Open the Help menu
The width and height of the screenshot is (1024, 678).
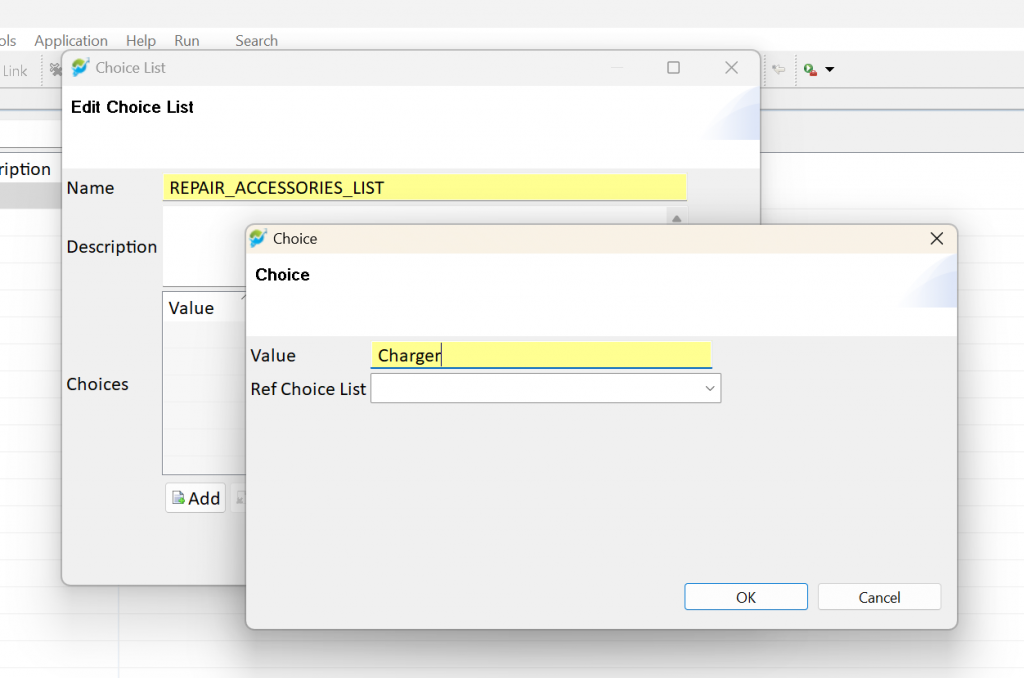(x=141, y=40)
